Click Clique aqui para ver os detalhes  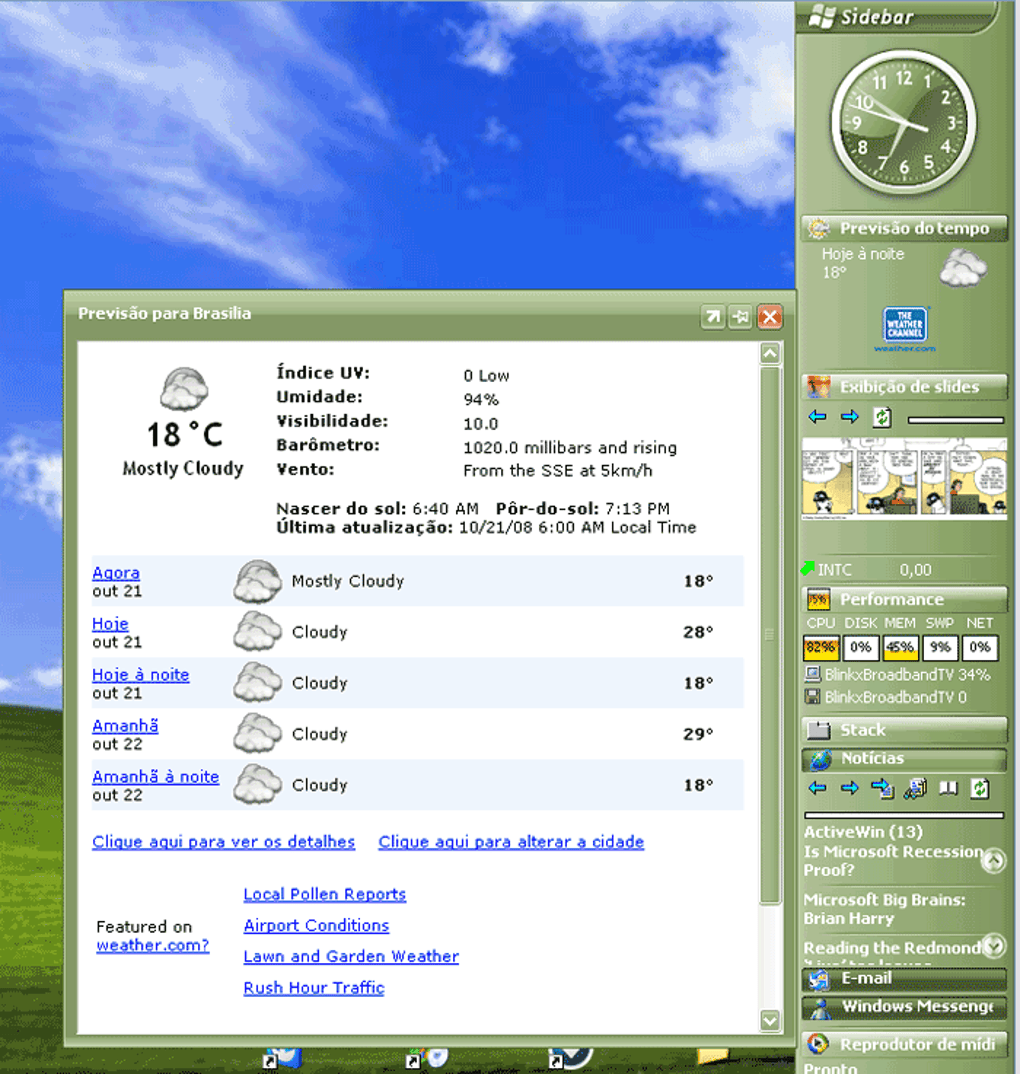tap(223, 842)
